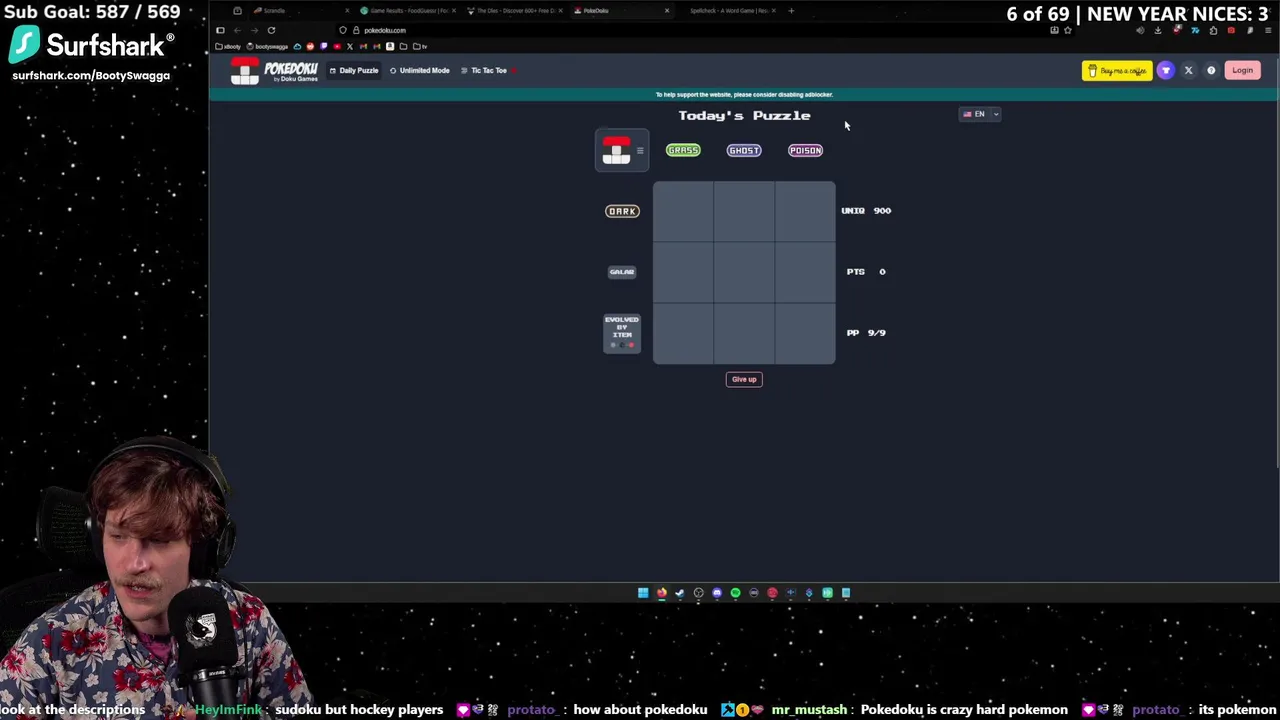Switch to Unlimited Mode
Image resolution: width=1280 pixels, height=720 pixels.
[420, 70]
